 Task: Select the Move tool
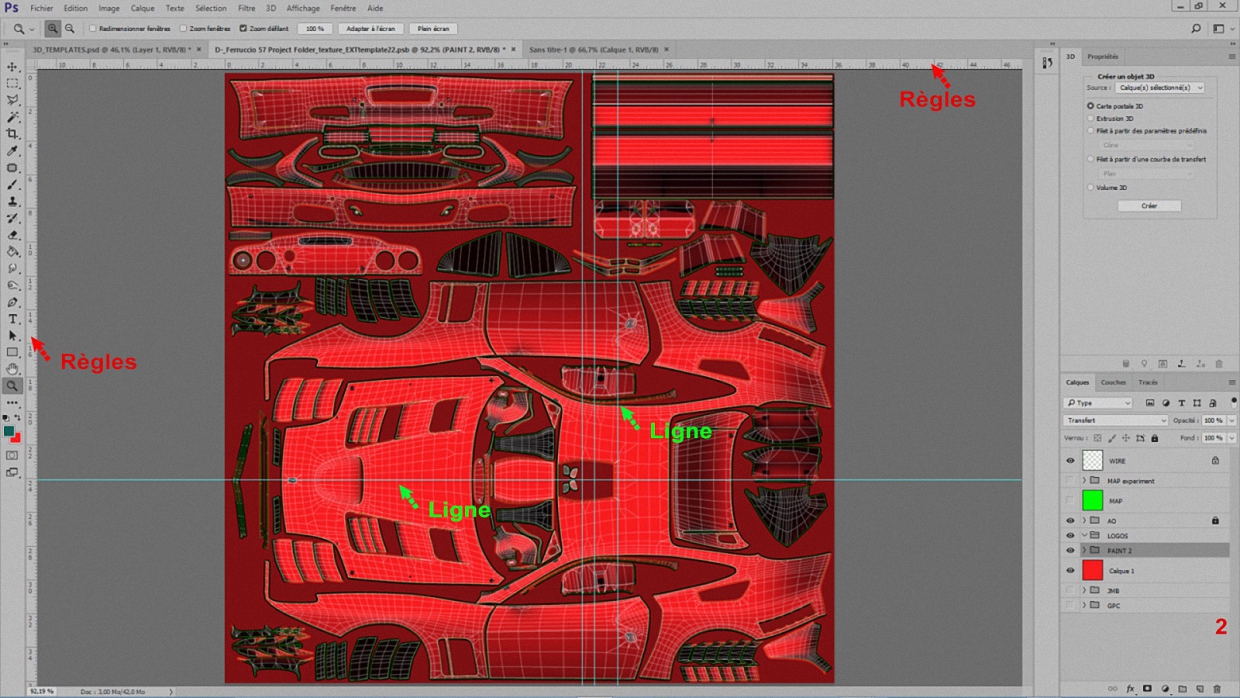12,66
